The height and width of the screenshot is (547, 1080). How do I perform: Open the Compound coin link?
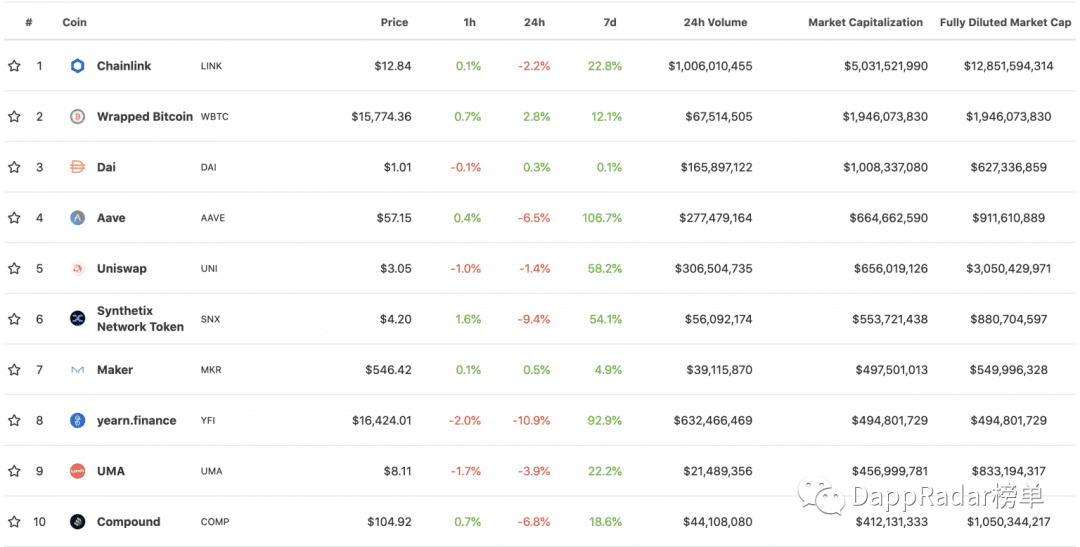coord(128,522)
